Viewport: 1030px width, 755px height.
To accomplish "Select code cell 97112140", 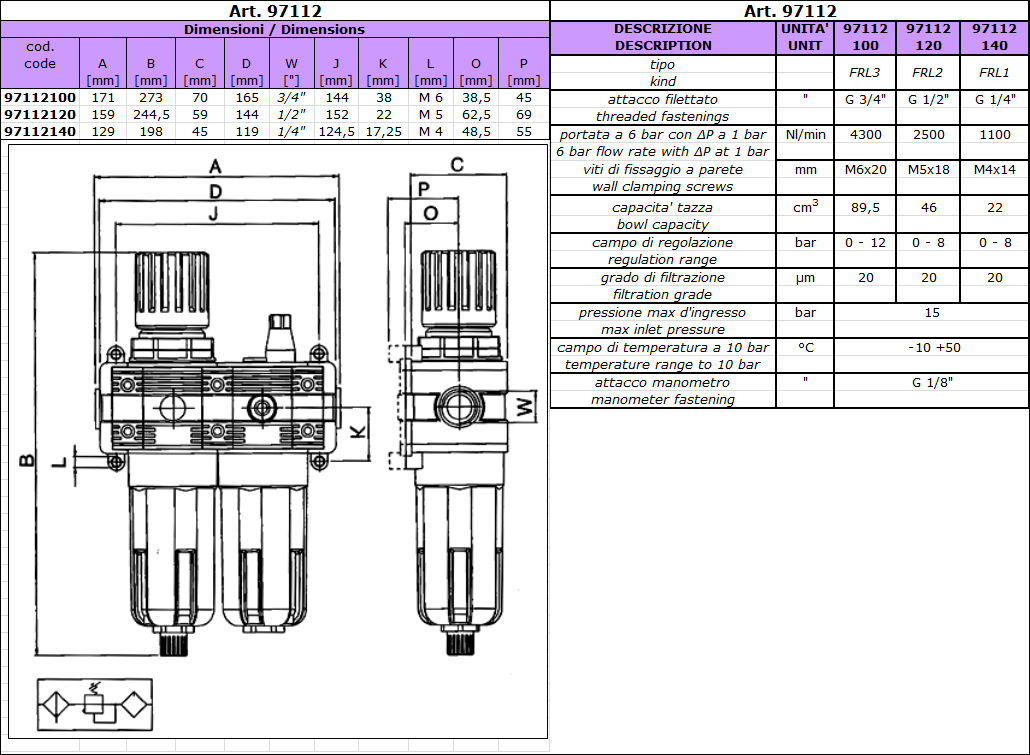I will tap(40, 131).
